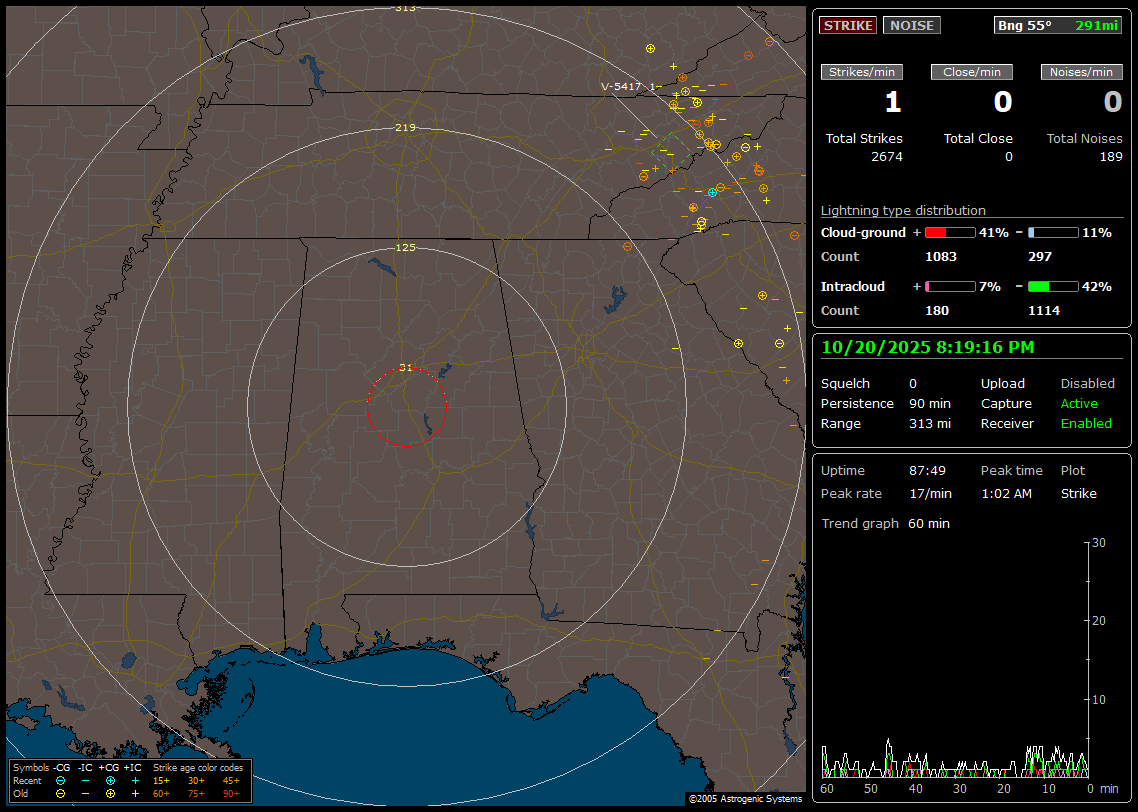Image resolution: width=1138 pixels, height=812 pixels.
Task: Click the Recent +IC plus symbol in legend
Action: click(135, 780)
